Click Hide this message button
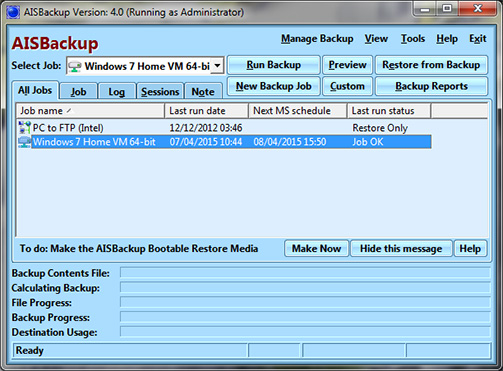 pos(401,248)
